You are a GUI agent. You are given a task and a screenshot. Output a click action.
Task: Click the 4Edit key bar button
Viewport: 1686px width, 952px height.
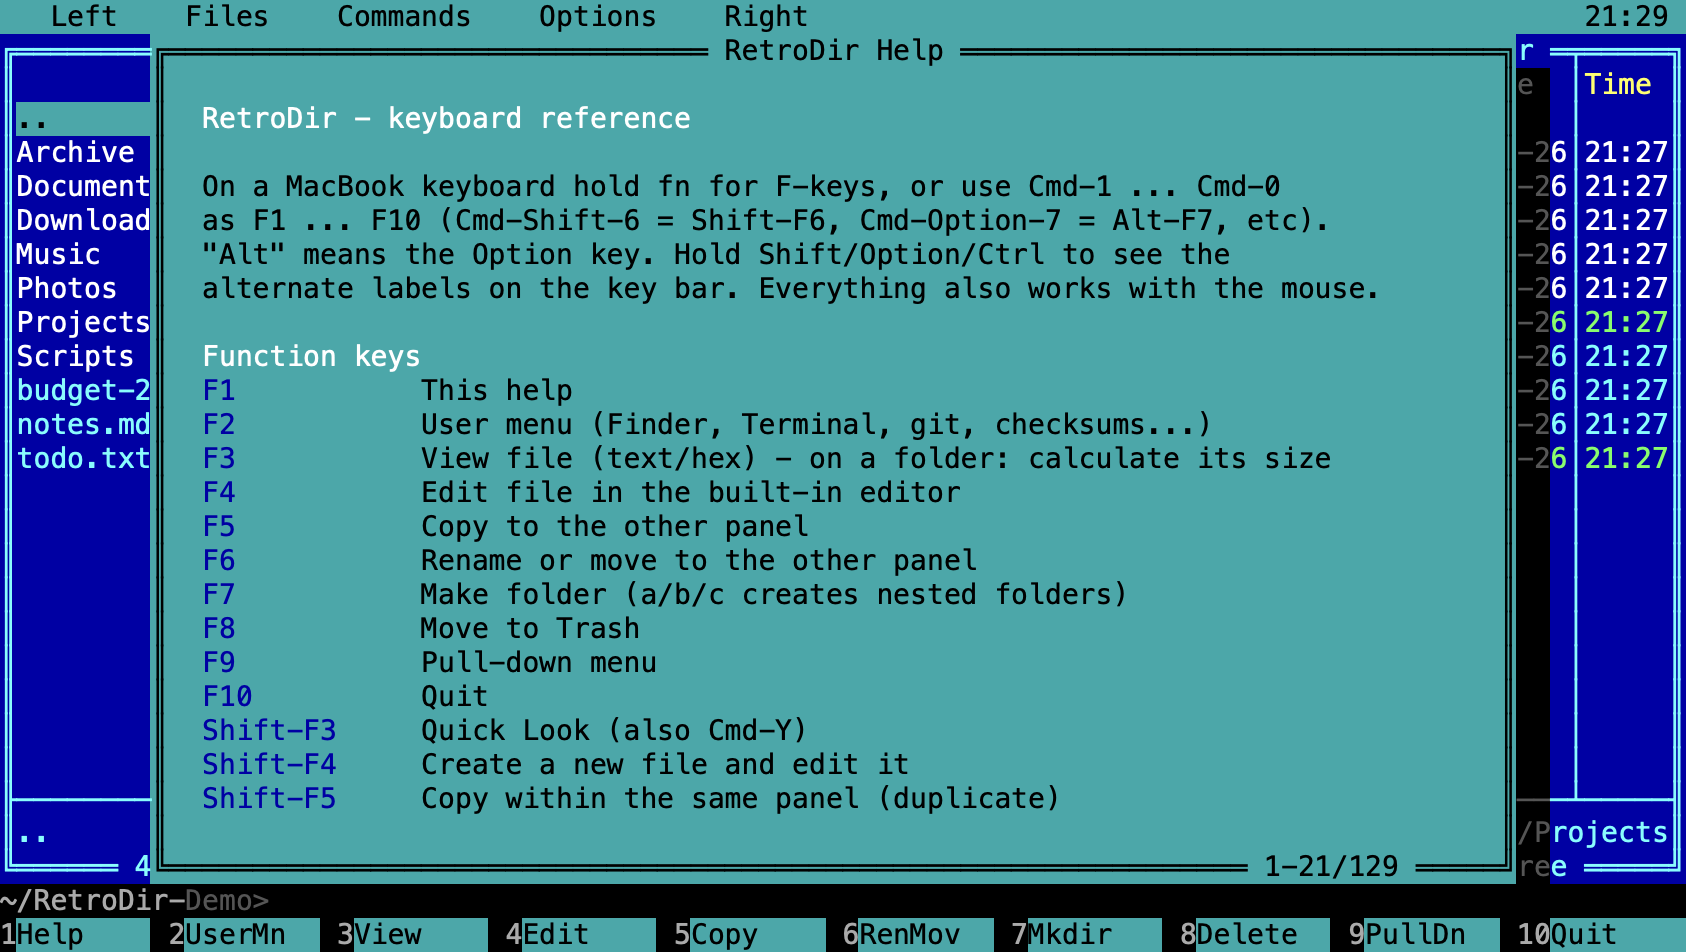581,935
